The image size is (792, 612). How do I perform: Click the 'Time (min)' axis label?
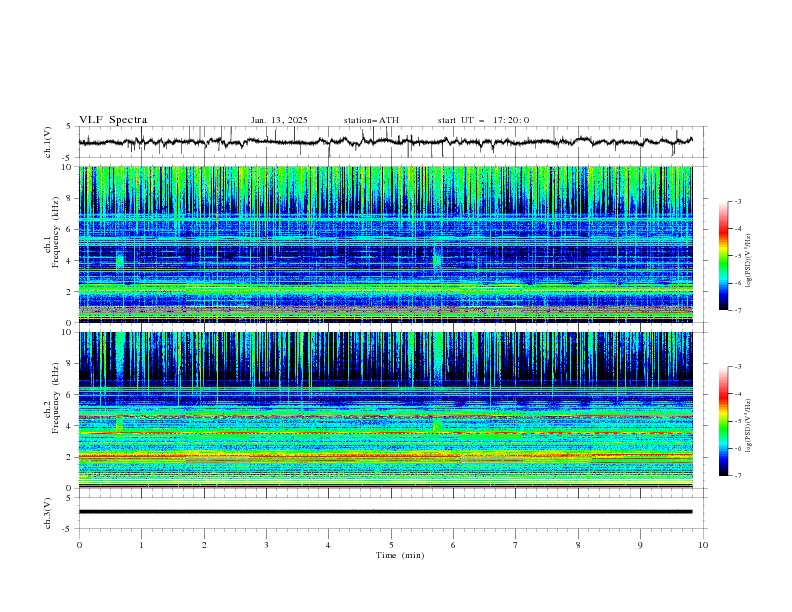click(x=400, y=555)
